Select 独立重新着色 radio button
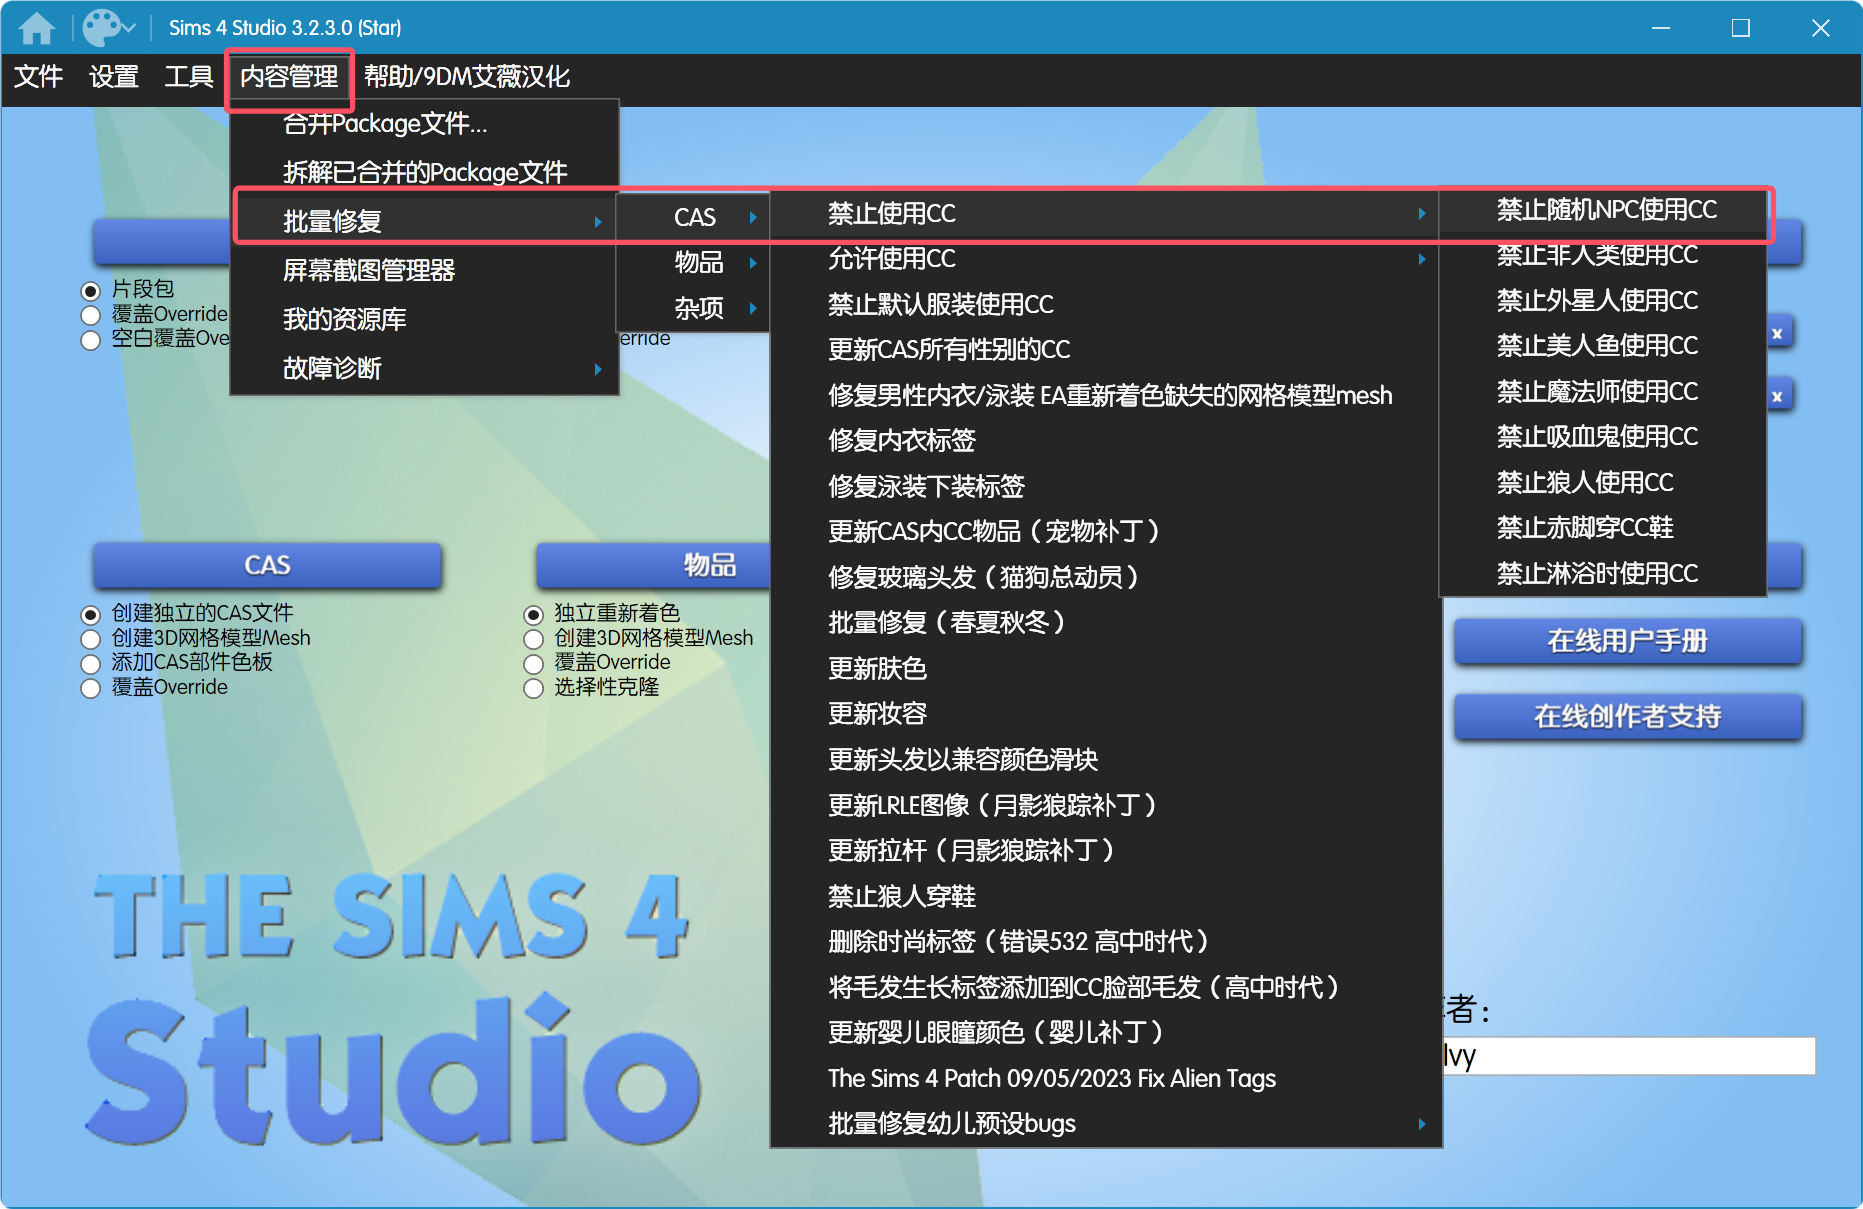Image resolution: width=1863 pixels, height=1209 pixels. coord(534,614)
